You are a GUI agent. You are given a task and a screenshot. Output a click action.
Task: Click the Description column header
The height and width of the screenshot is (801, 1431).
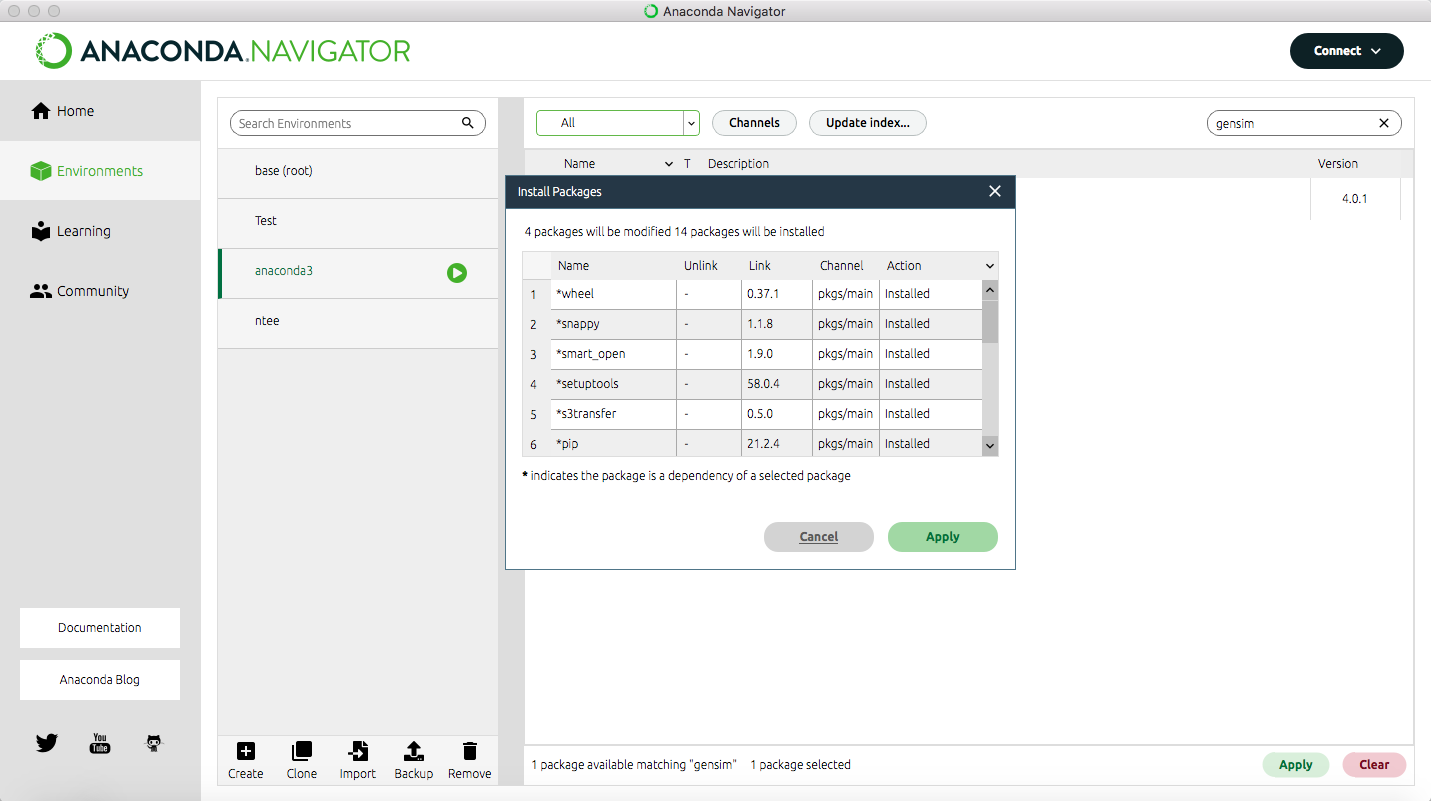point(739,164)
